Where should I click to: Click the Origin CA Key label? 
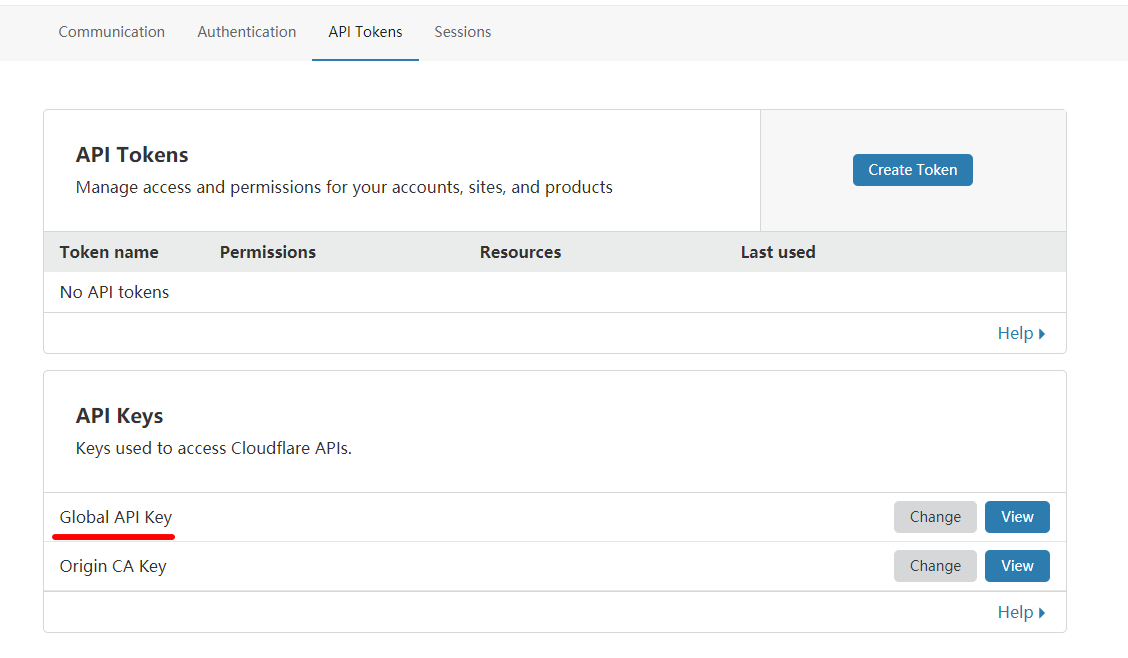(113, 566)
